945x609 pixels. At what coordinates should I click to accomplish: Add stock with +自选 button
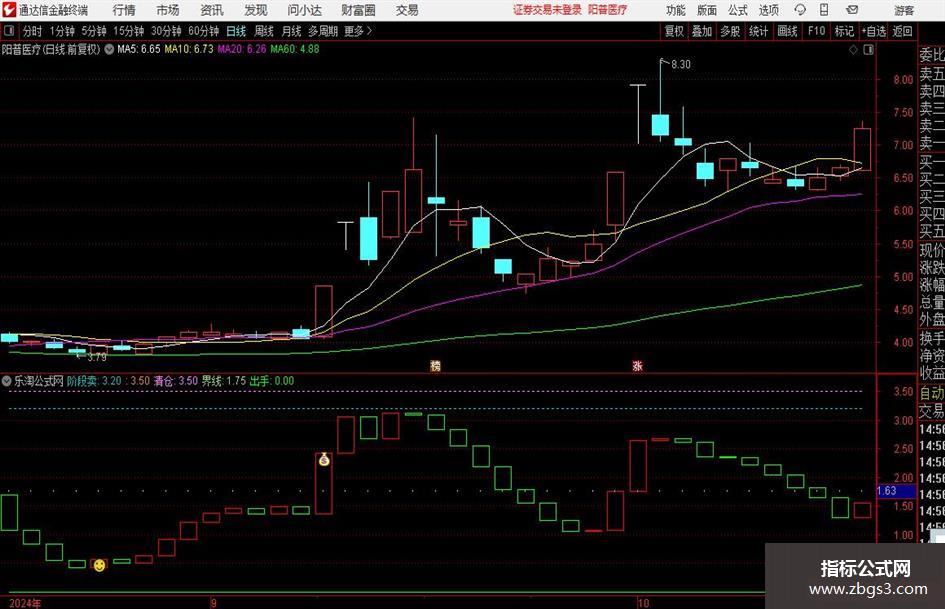click(x=874, y=31)
